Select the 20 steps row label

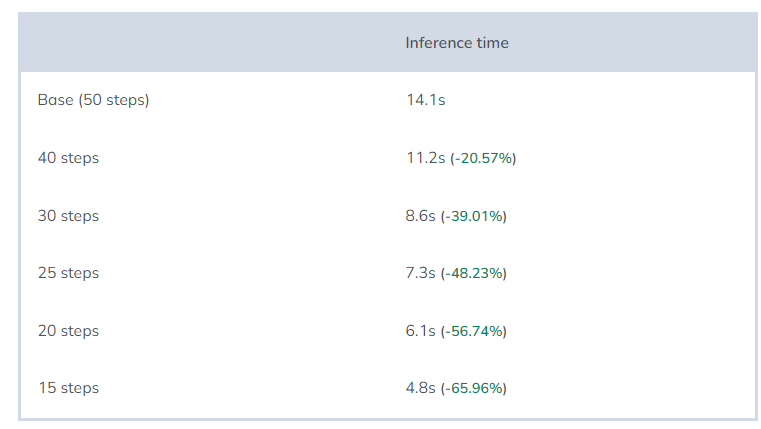pos(68,331)
